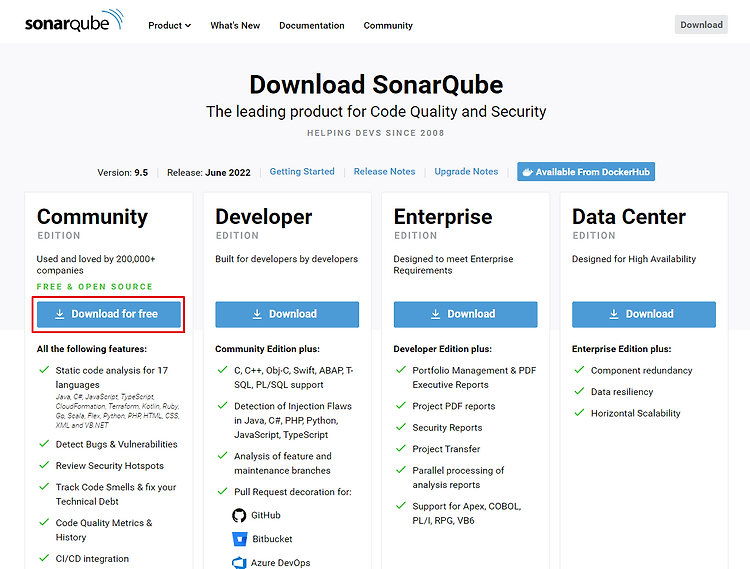Click download arrow icon in Developer button
Viewport: 750px width, 569px height.
point(257,314)
